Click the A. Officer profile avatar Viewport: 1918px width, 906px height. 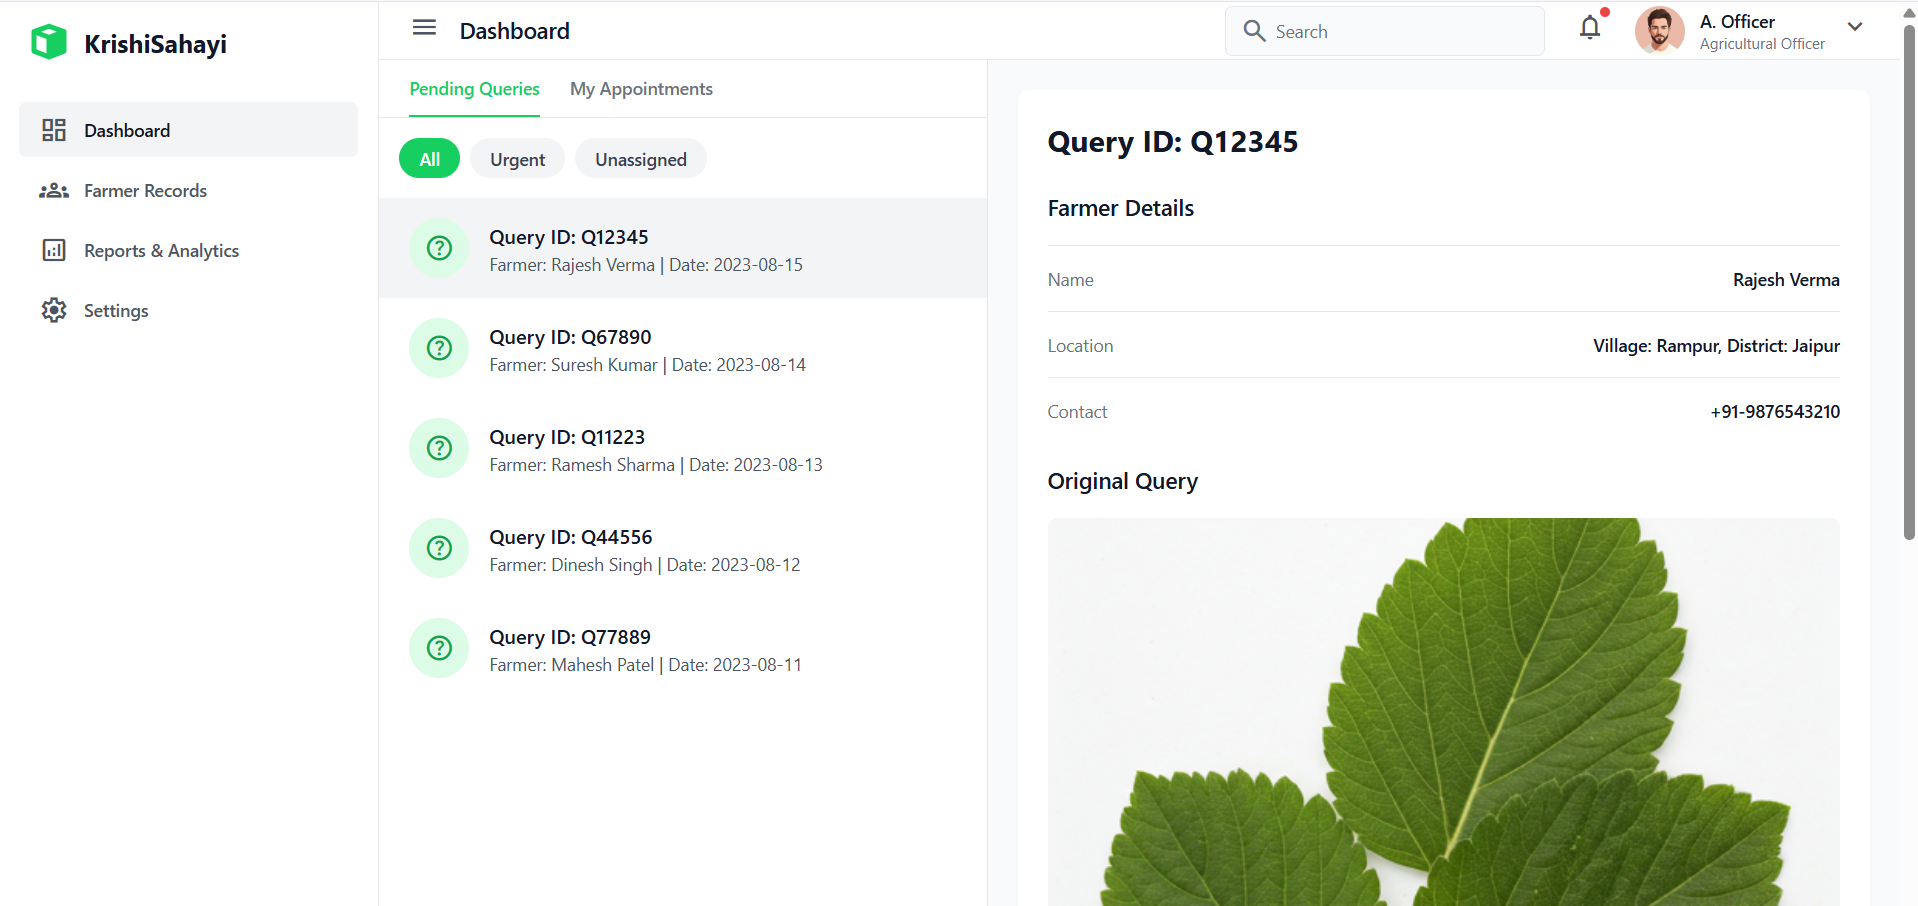(x=1659, y=30)
